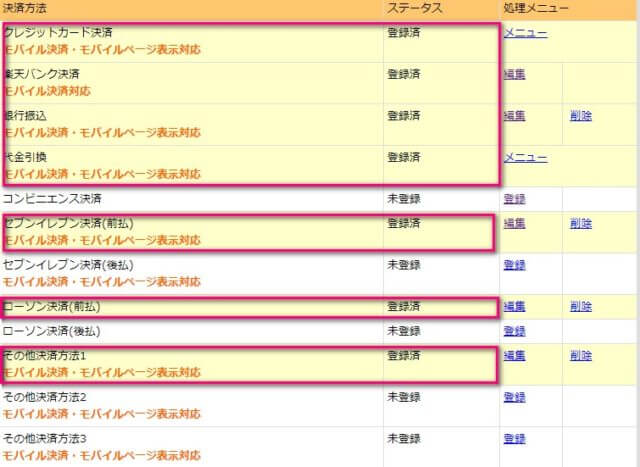Click 削除 for ローソン決済(前払)
This screenshot has height=467, width=640.
click(x=580, y=306)
